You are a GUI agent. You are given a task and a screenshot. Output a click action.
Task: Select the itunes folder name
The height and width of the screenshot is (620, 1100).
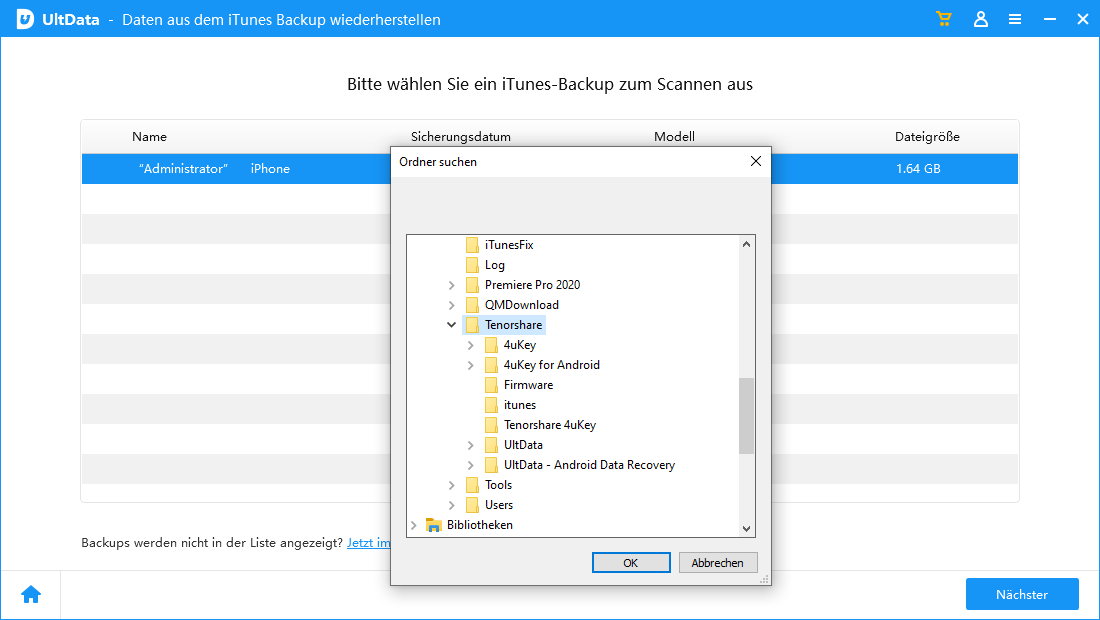tap(520, 405)
